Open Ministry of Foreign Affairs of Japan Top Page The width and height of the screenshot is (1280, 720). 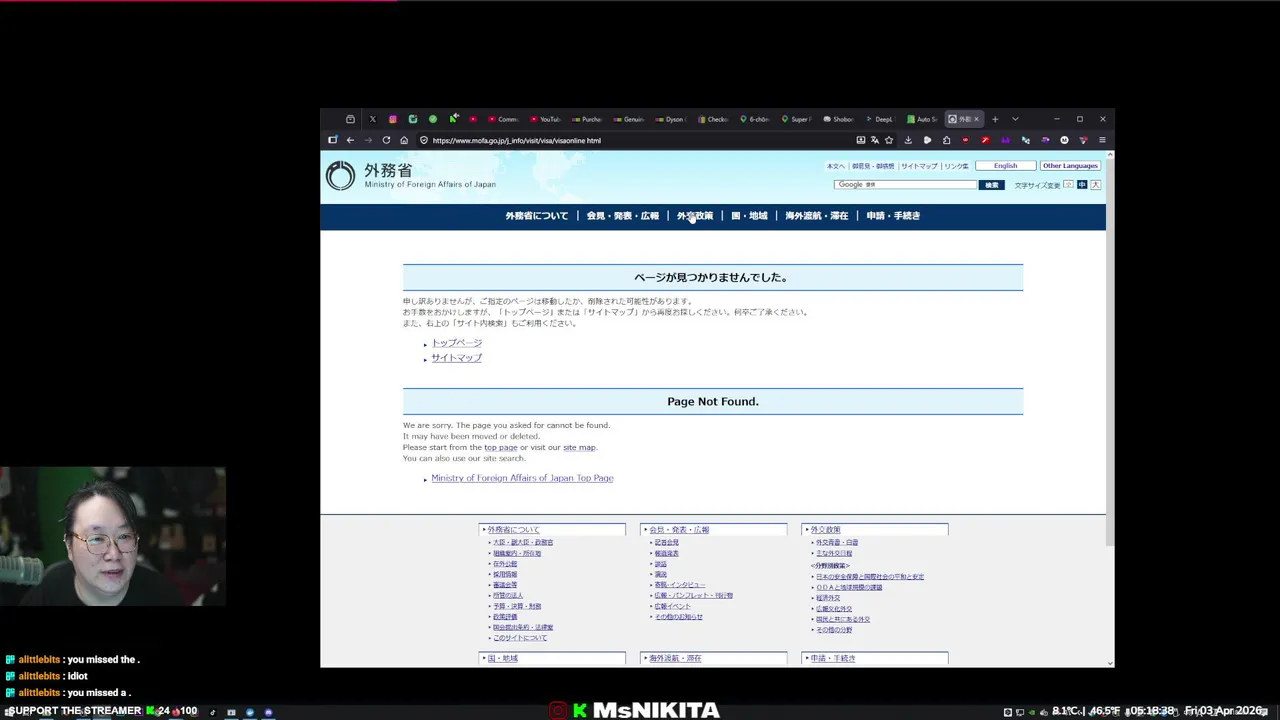click(x=522, y=478)
